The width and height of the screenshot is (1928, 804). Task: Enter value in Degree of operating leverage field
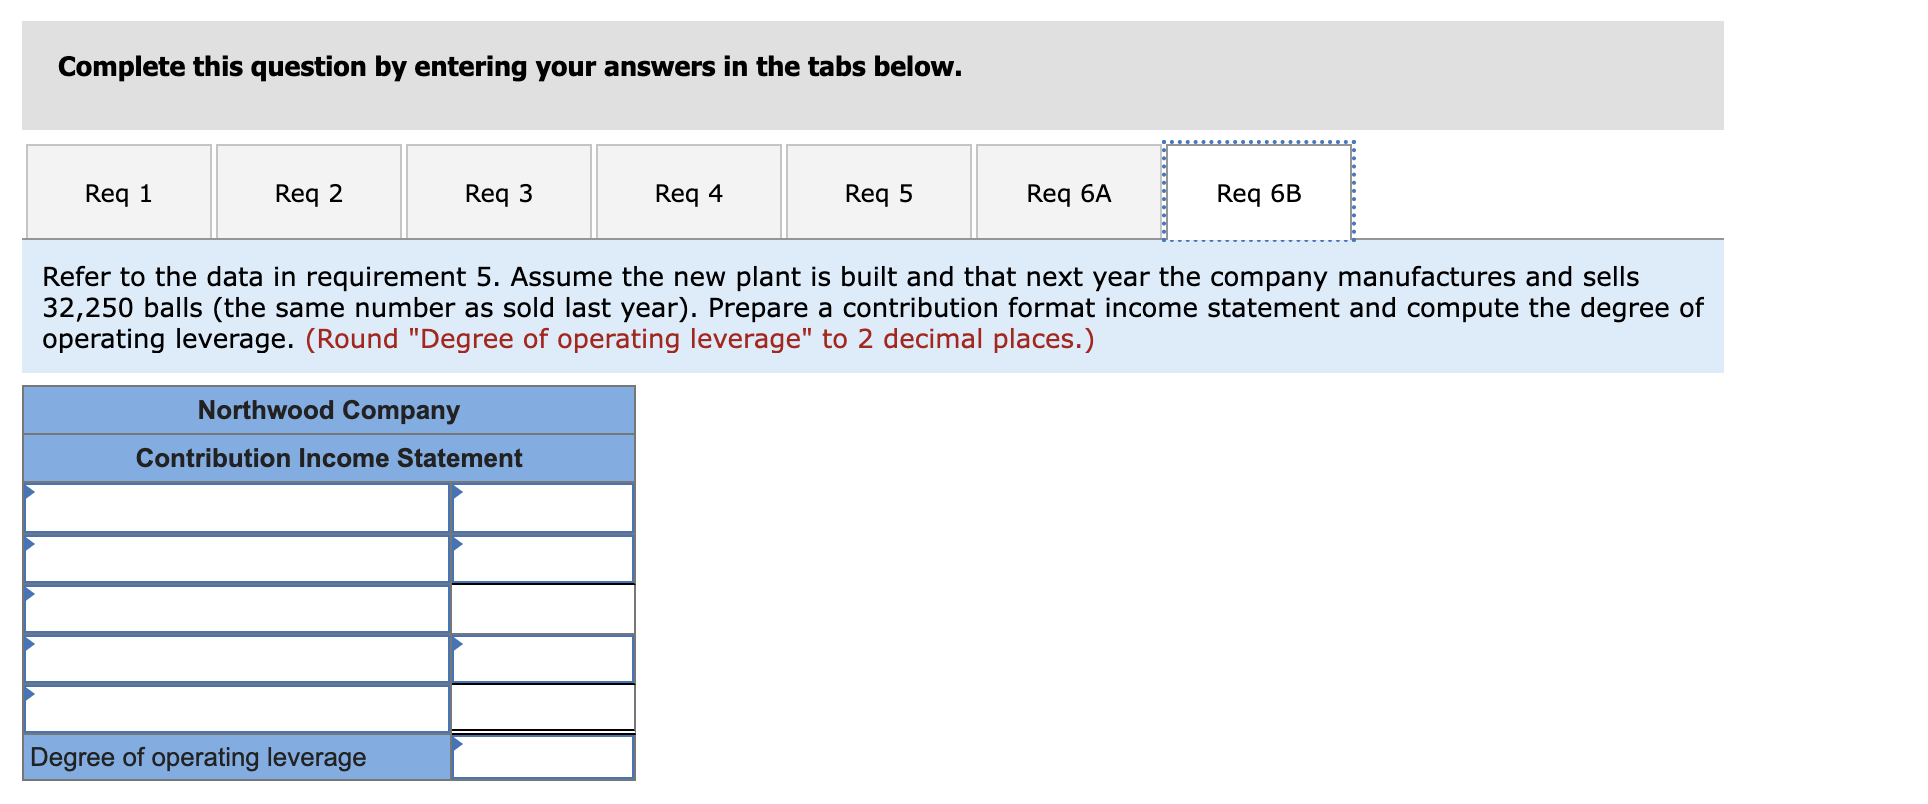pyautogui.click(x=543, y=758)
